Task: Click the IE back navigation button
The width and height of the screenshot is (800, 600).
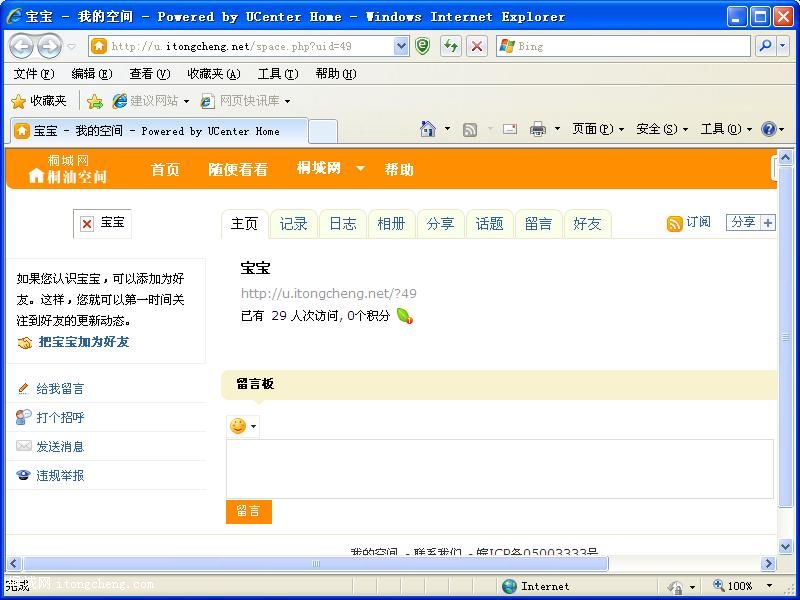Action: click(22, 46)
